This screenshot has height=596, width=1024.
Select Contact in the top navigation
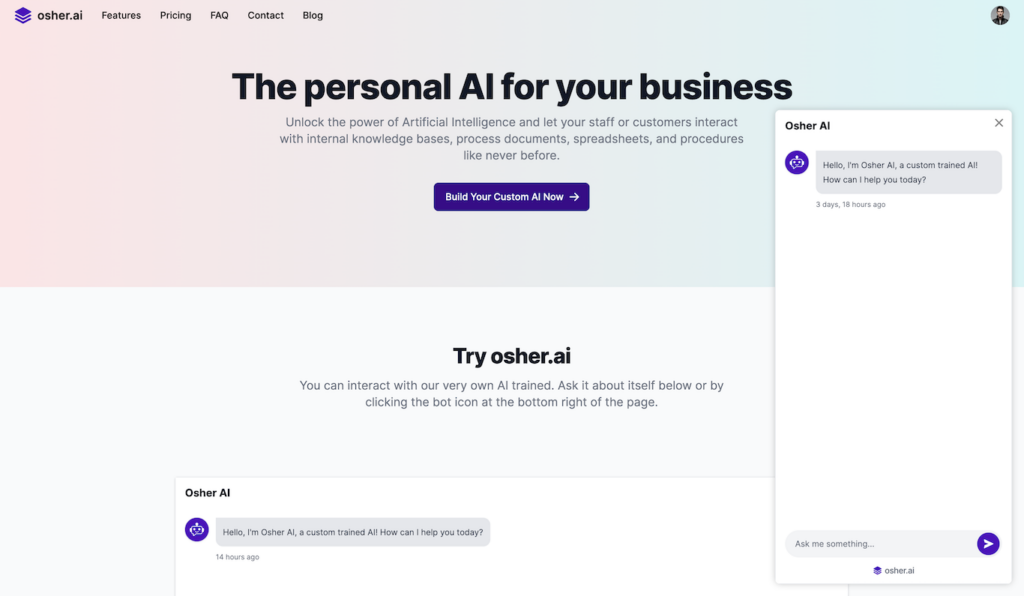tap(265, 15)
